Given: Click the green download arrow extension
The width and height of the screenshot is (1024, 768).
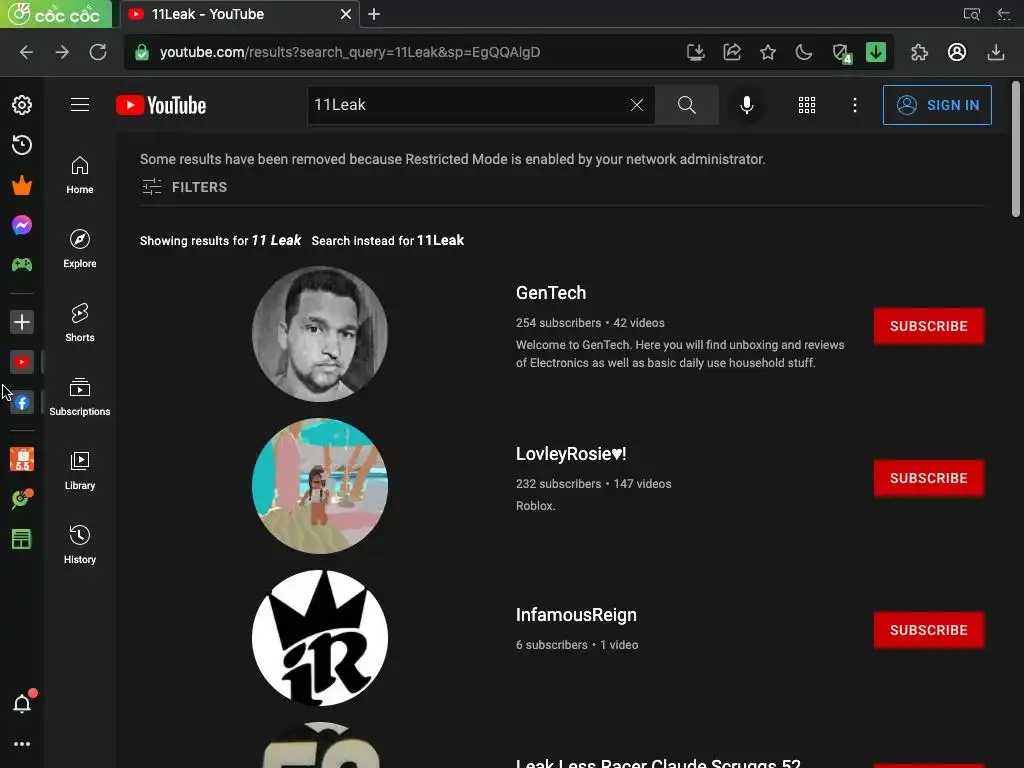Looking at the screenshot, I should (x=876, y=52).
